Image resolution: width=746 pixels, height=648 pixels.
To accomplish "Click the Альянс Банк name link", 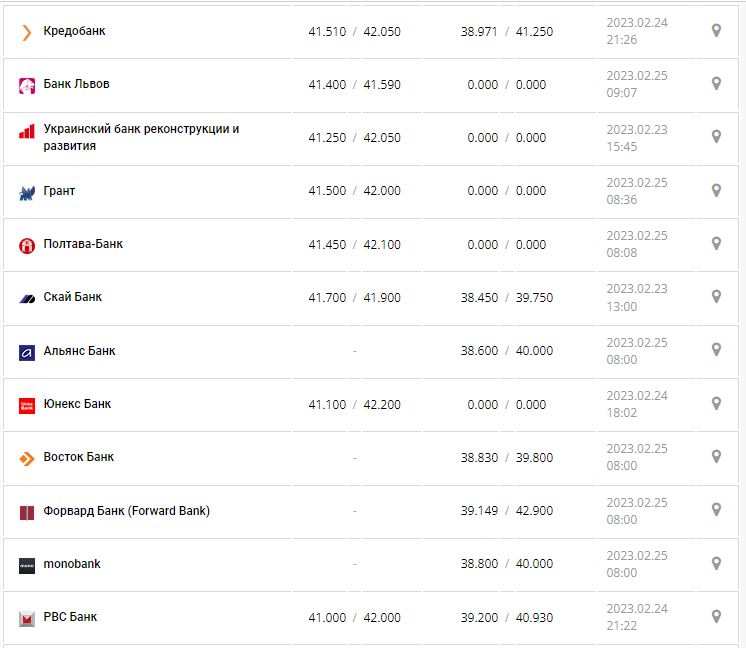I will (79, 351).
